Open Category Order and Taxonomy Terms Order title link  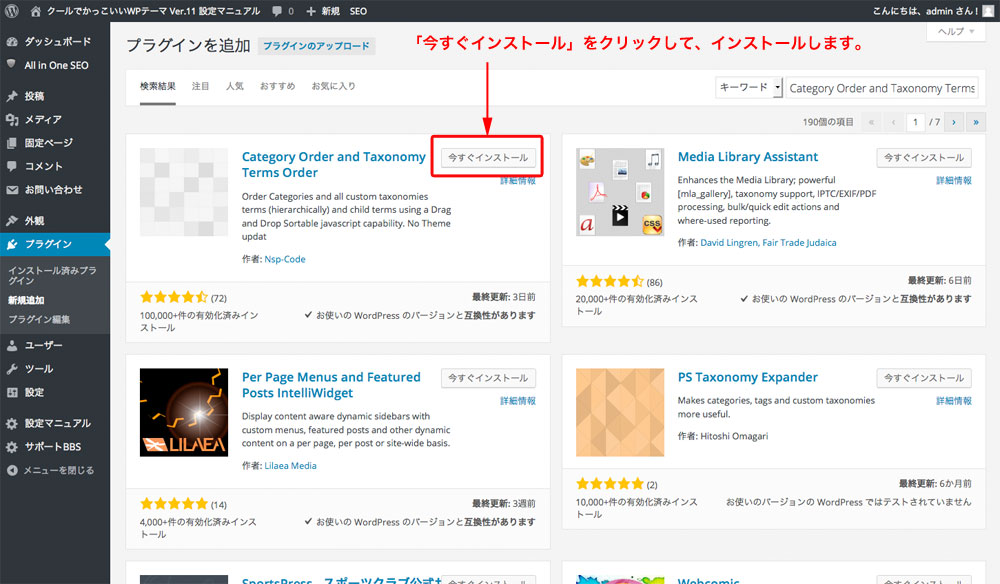click(334, 164)
